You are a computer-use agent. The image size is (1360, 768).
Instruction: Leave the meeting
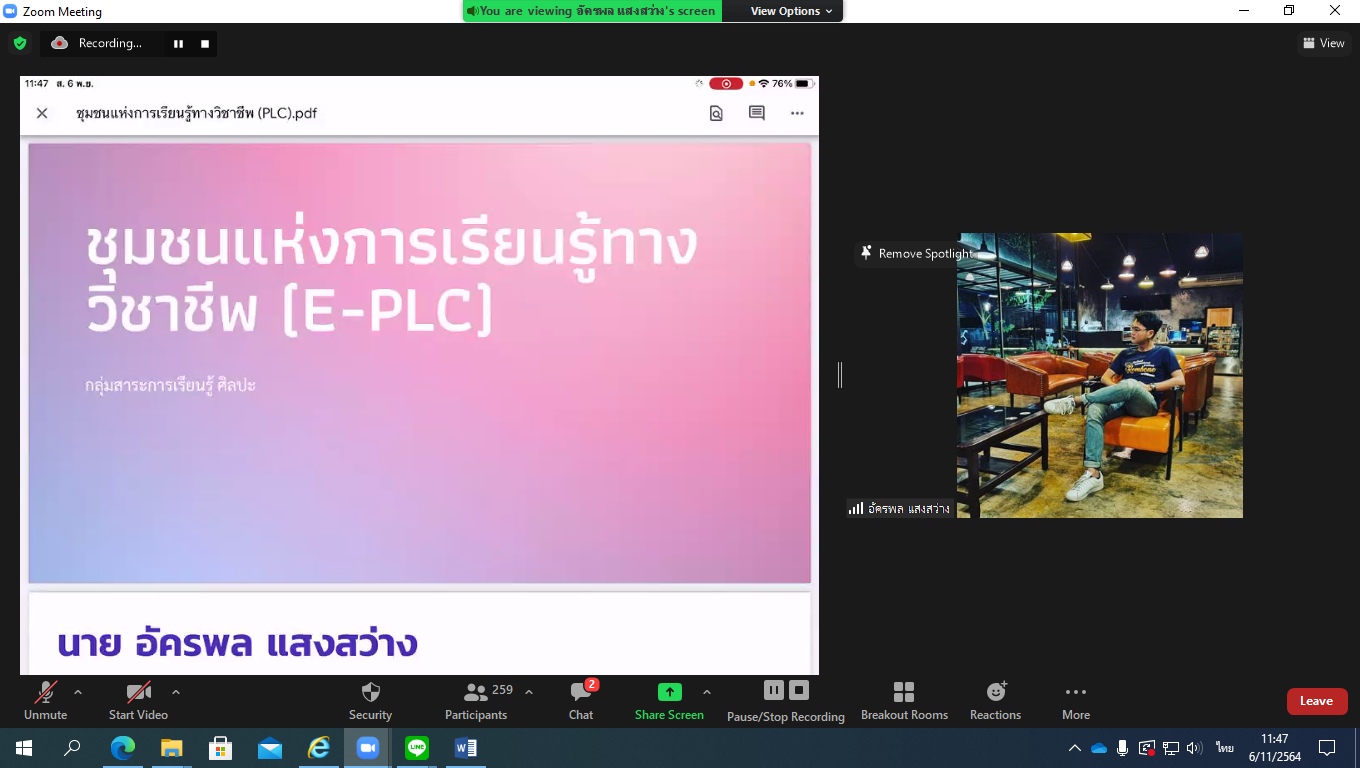click(1316, 701)
